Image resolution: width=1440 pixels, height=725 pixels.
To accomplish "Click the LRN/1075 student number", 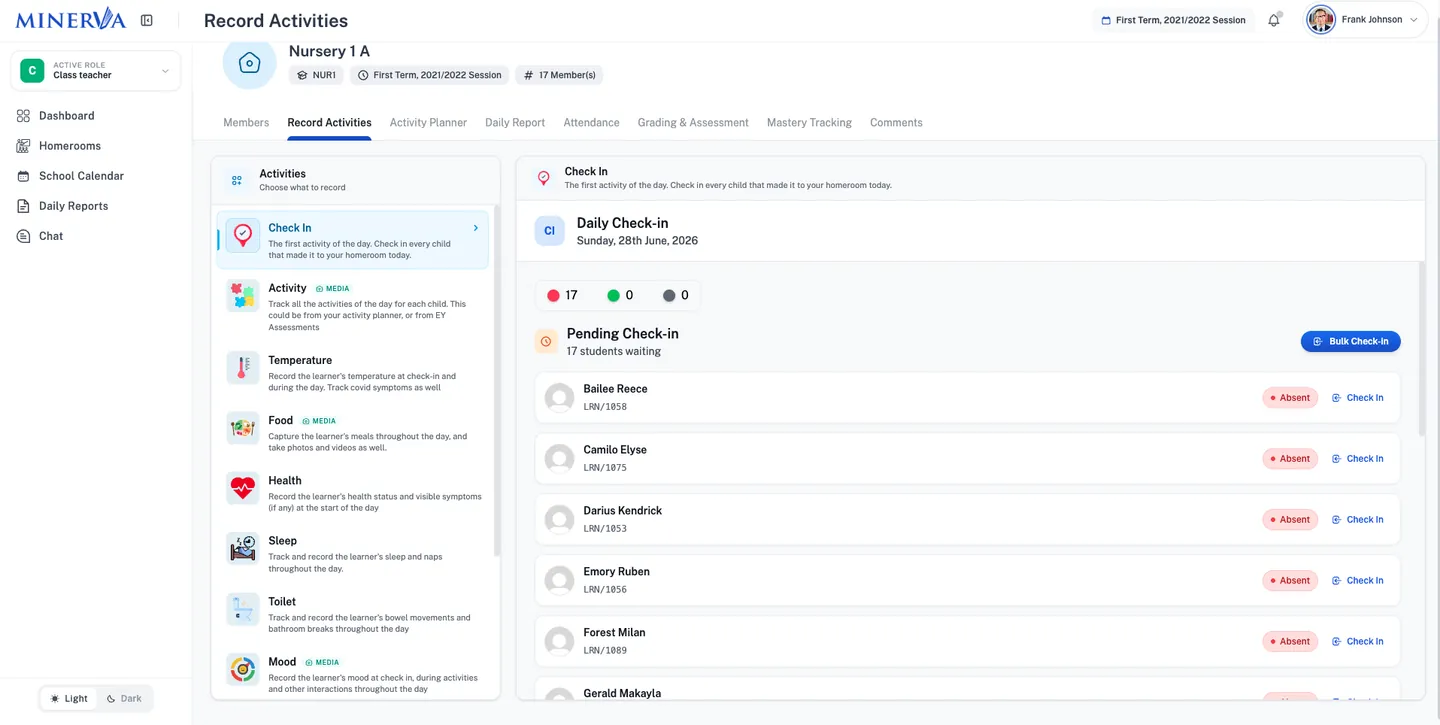I will [x=605, y=467].
